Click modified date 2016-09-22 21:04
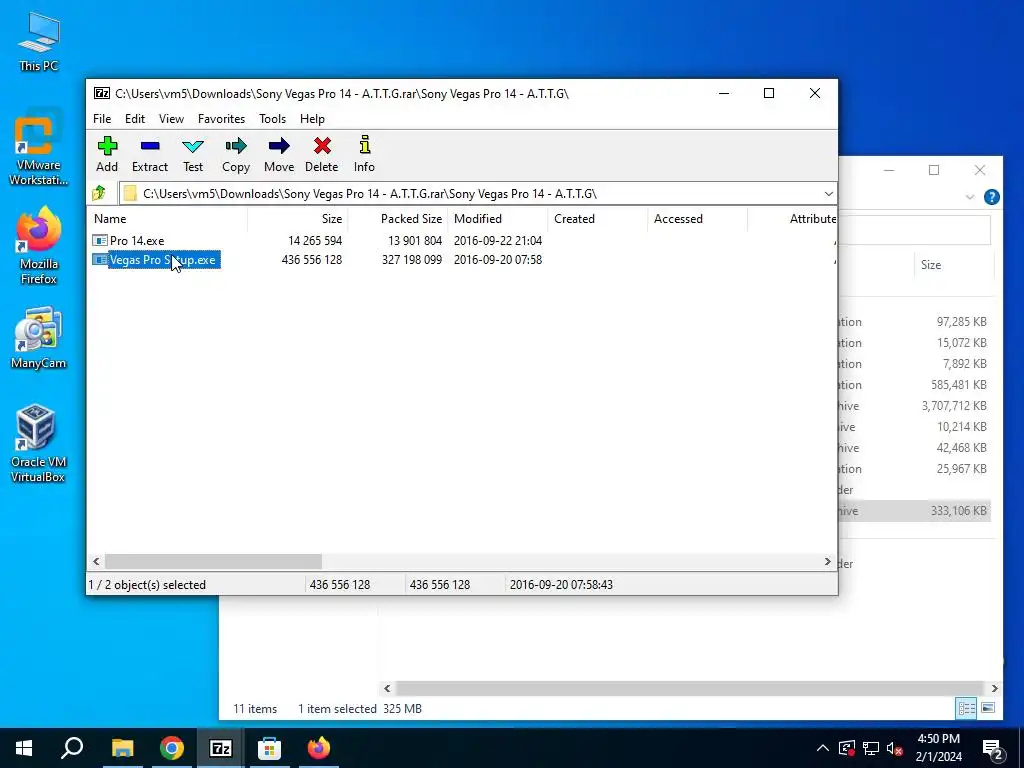This screenshot has height=768, width=1024. tap(498, 241)
